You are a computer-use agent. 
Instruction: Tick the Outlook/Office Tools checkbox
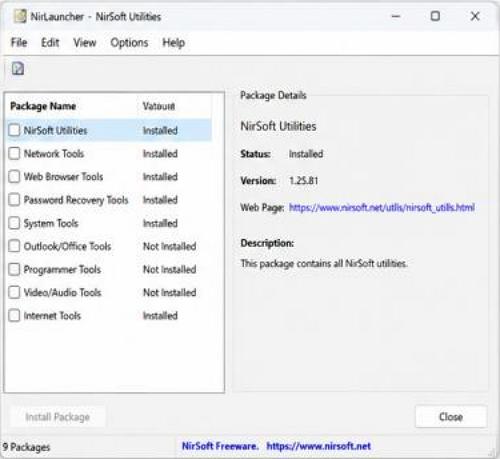(14, 246)
